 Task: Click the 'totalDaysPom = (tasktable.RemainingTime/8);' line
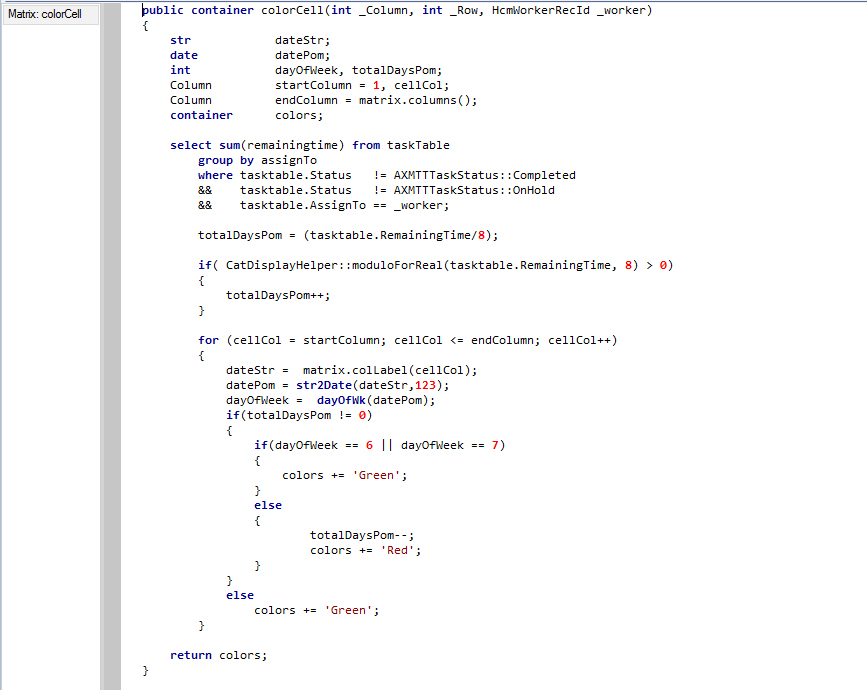tap(348, 235)
